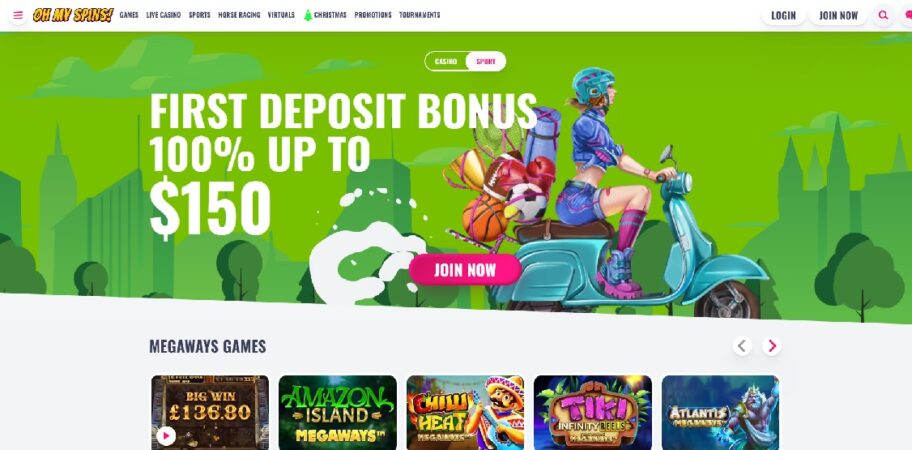
Task: Open the chat bubble icon
Action: pos(907,15)
